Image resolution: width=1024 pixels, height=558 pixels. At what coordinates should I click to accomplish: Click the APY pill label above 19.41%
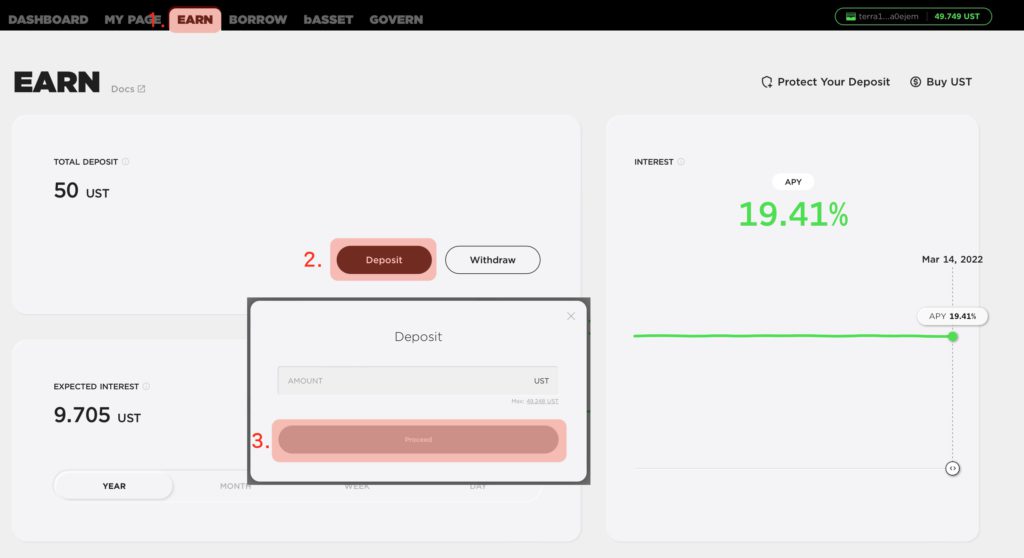tap(793, 182)
